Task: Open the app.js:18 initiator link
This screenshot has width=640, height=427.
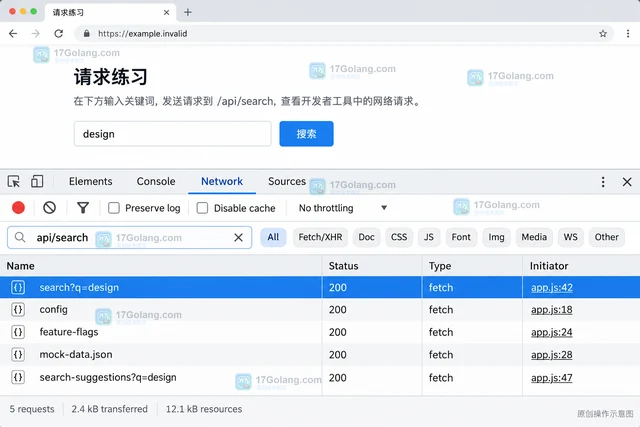Action: pos(551,309)
